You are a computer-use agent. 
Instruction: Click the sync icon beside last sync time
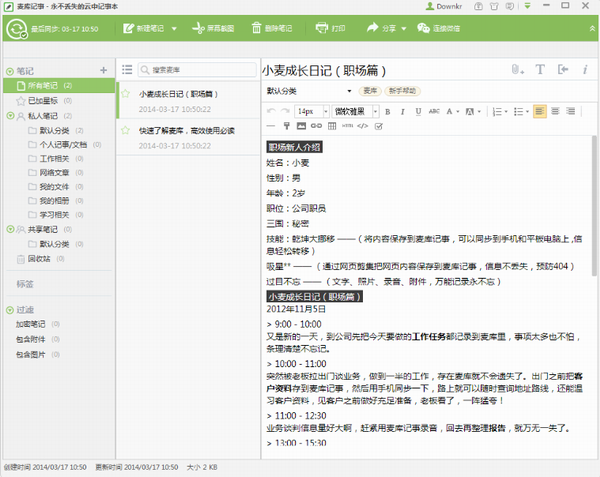[x=15, y=29]
